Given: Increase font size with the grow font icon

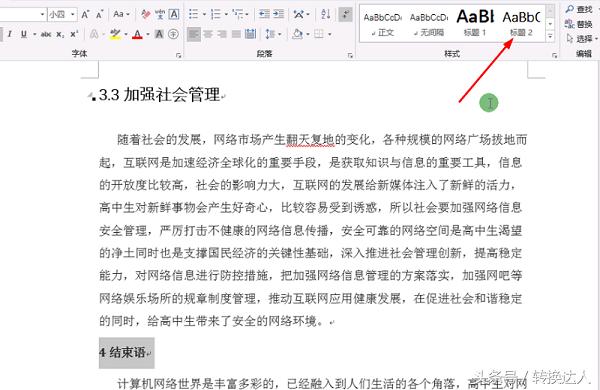Looking at the screenshot, I should (85, 15).
